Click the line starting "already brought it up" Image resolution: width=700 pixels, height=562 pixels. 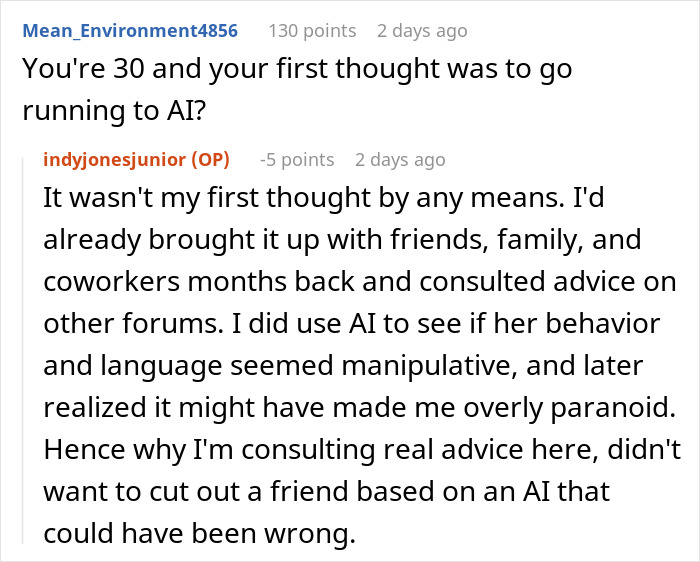click(340, 241)
